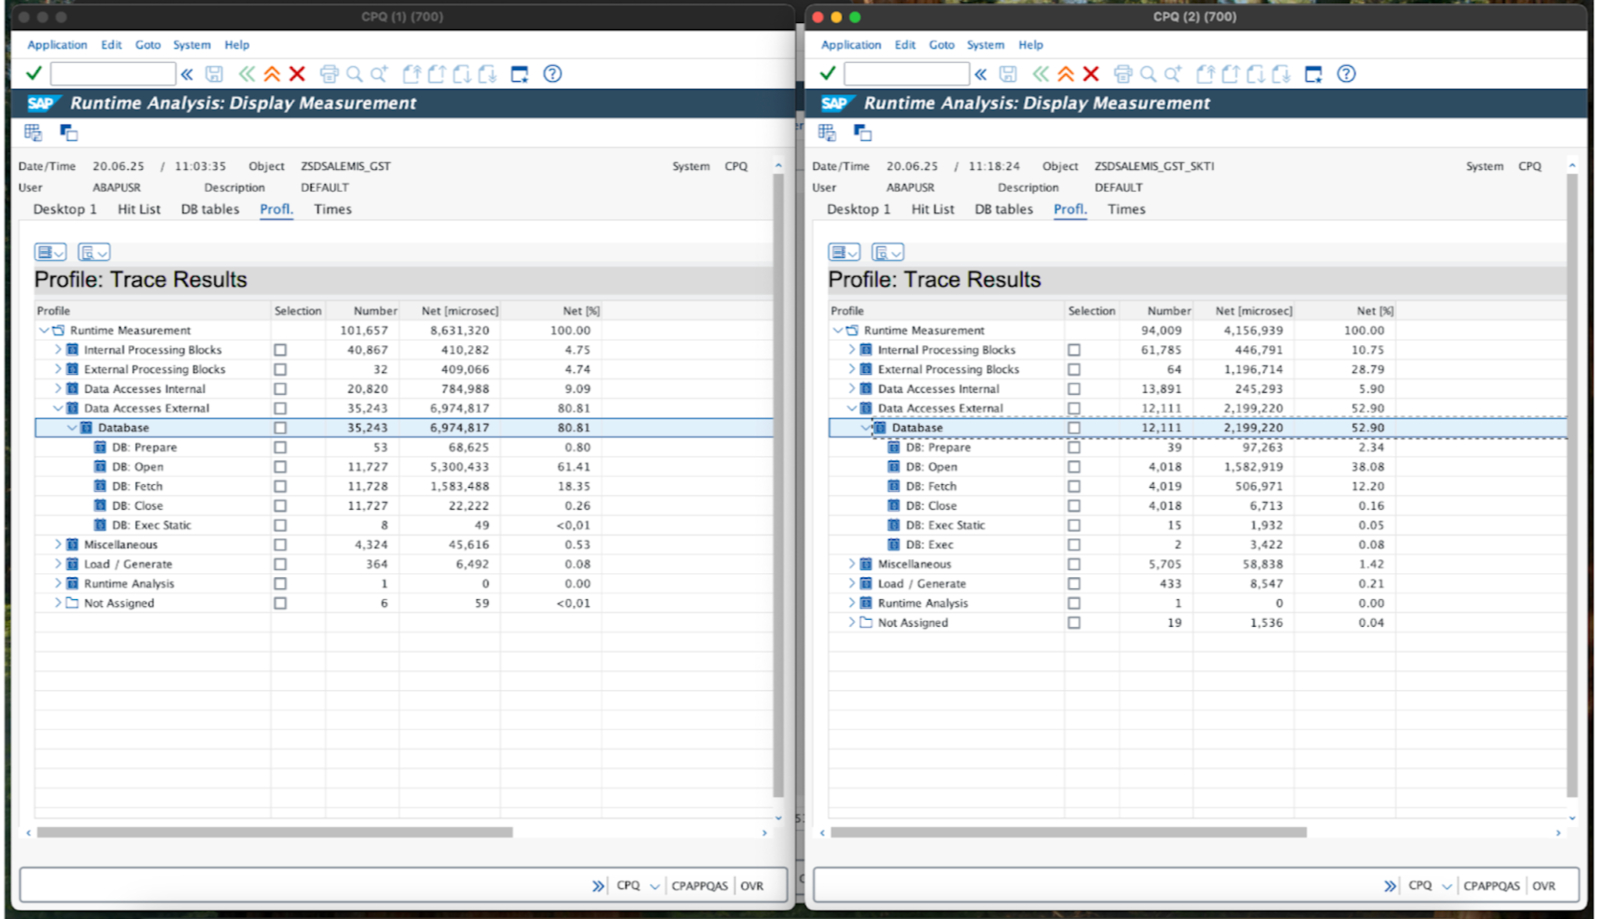The height and width of the screenshot is (919, 1598).
Task: Tick the Data Accesses Internal checkbox in CPQ (1)
Action: point(280,389)
